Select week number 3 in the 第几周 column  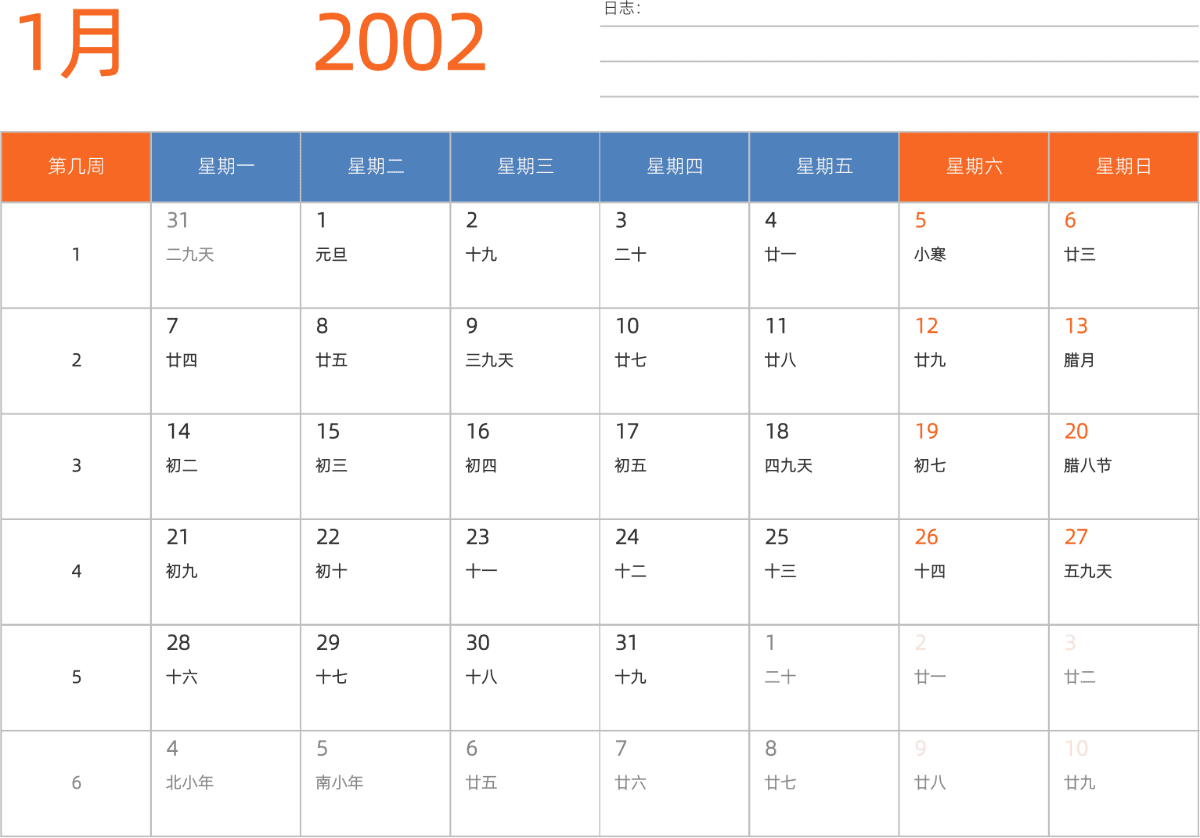point(76,466)
